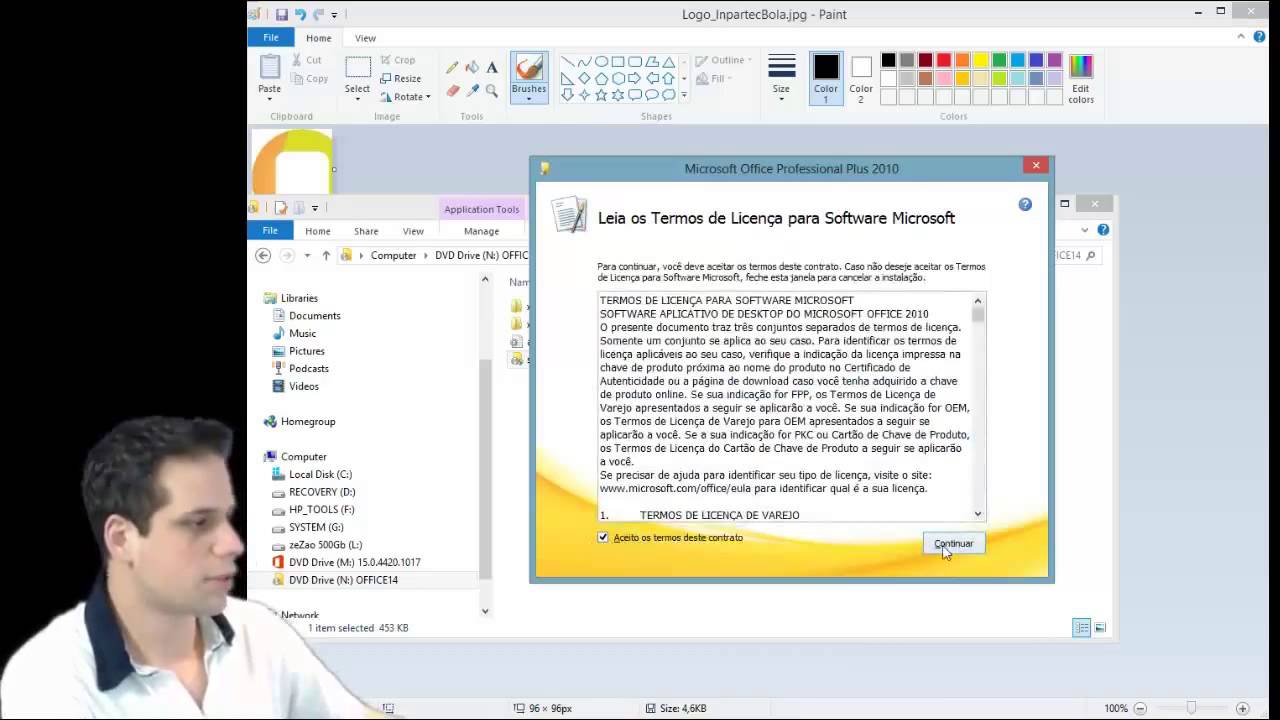
Task: Pick the yellow color swatch
Action: tap(980, 60)
